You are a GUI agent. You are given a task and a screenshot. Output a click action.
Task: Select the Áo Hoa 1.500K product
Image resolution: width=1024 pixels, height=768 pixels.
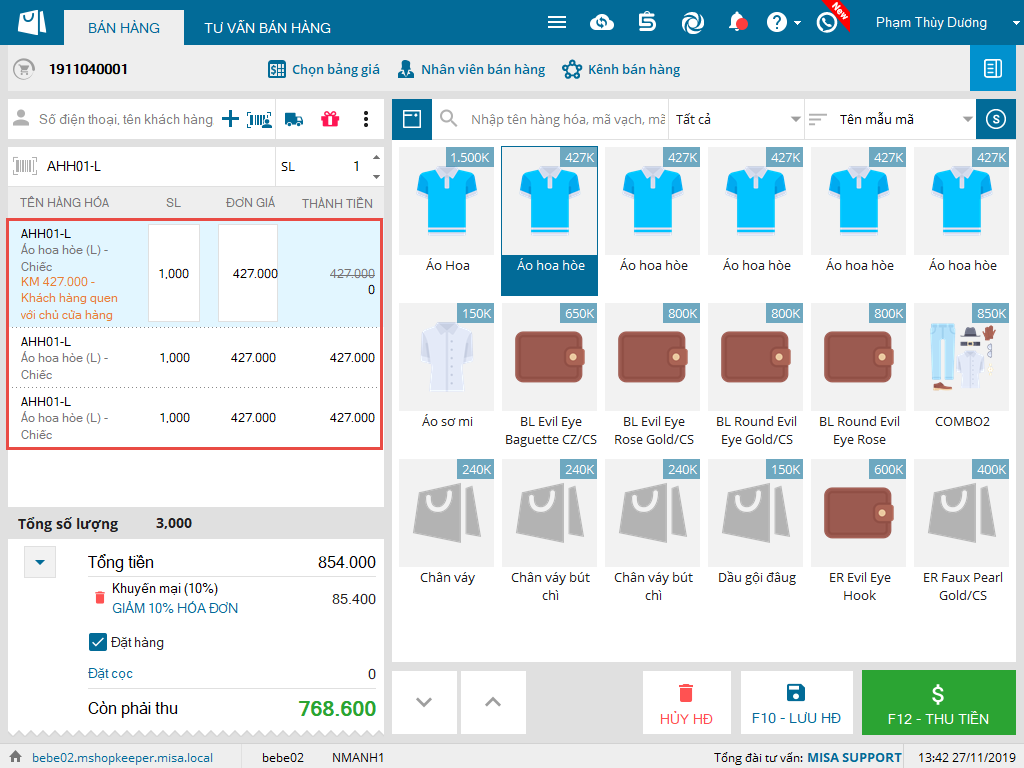(447, 221)
